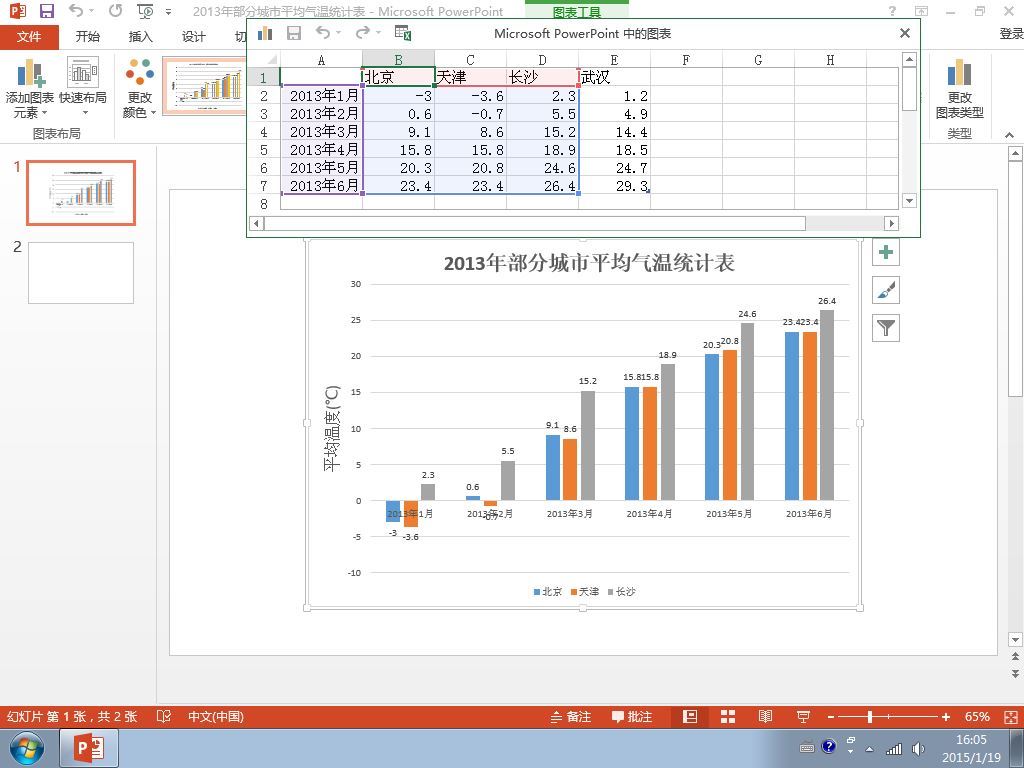Open the Undo history dropdown arrow in PowerPoint
This screenshot has width=1024, height=768.
pos(91,12)
